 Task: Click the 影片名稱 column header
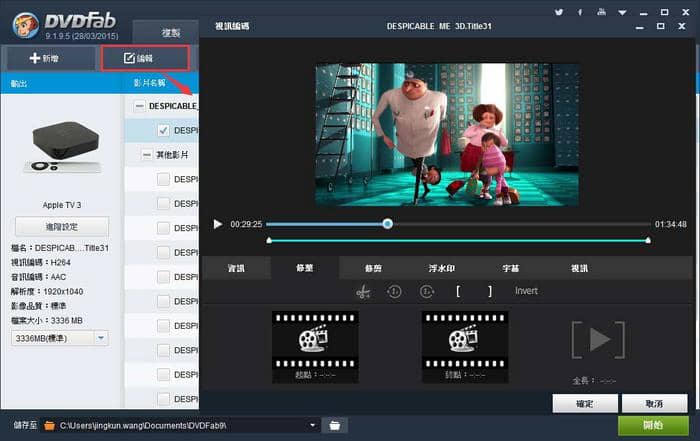(x=150, y=83)
